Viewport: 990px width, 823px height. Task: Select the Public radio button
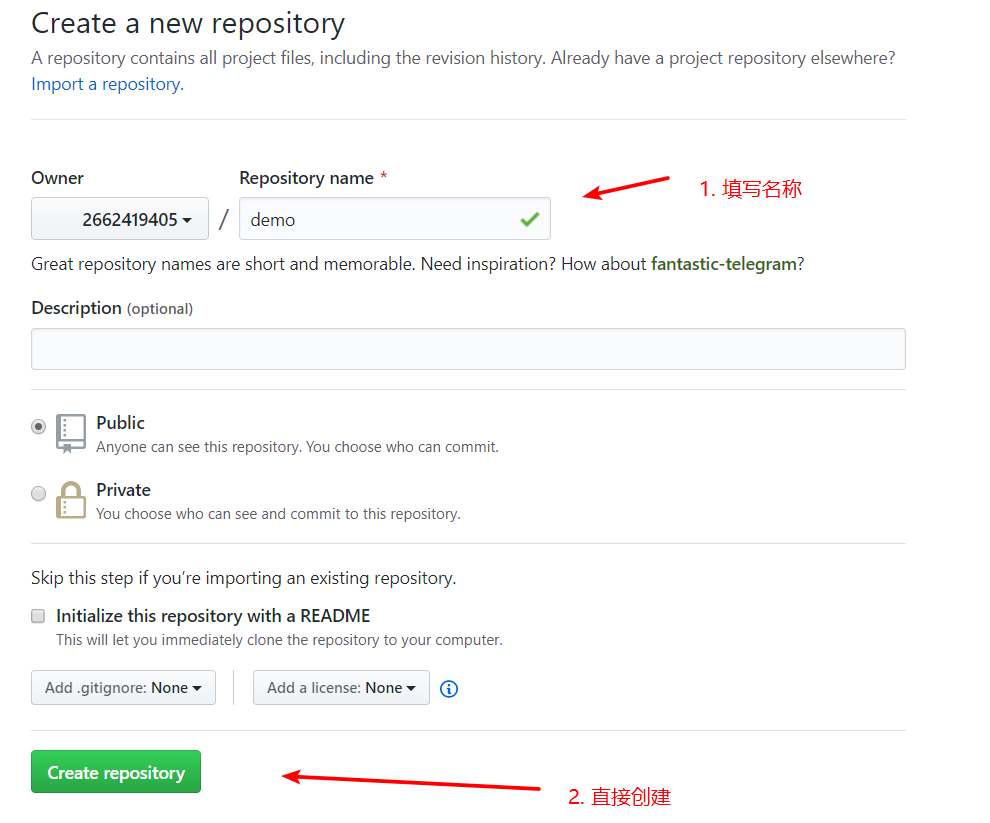[x=39, y=426]
